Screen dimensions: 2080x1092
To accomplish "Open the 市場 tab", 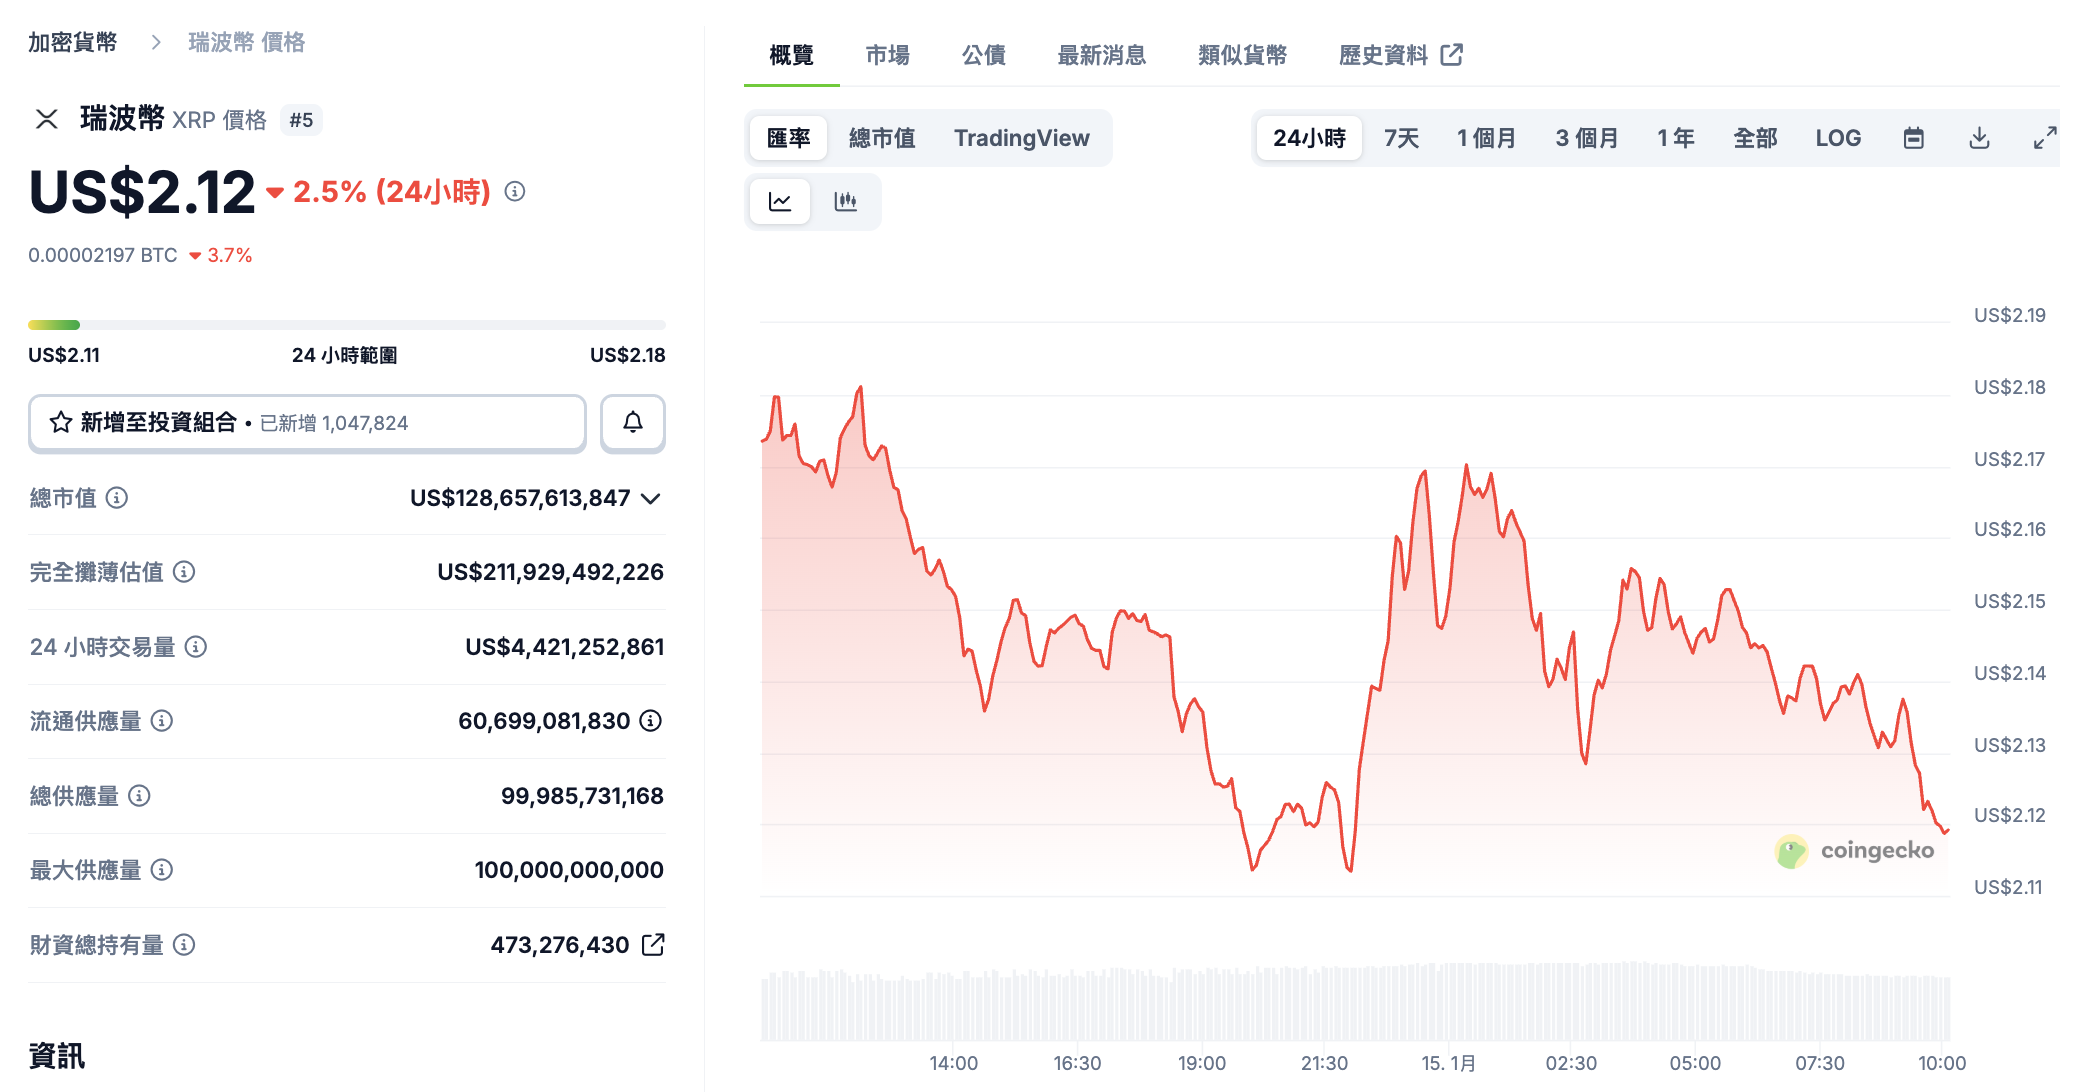I will tap(887, 55).
